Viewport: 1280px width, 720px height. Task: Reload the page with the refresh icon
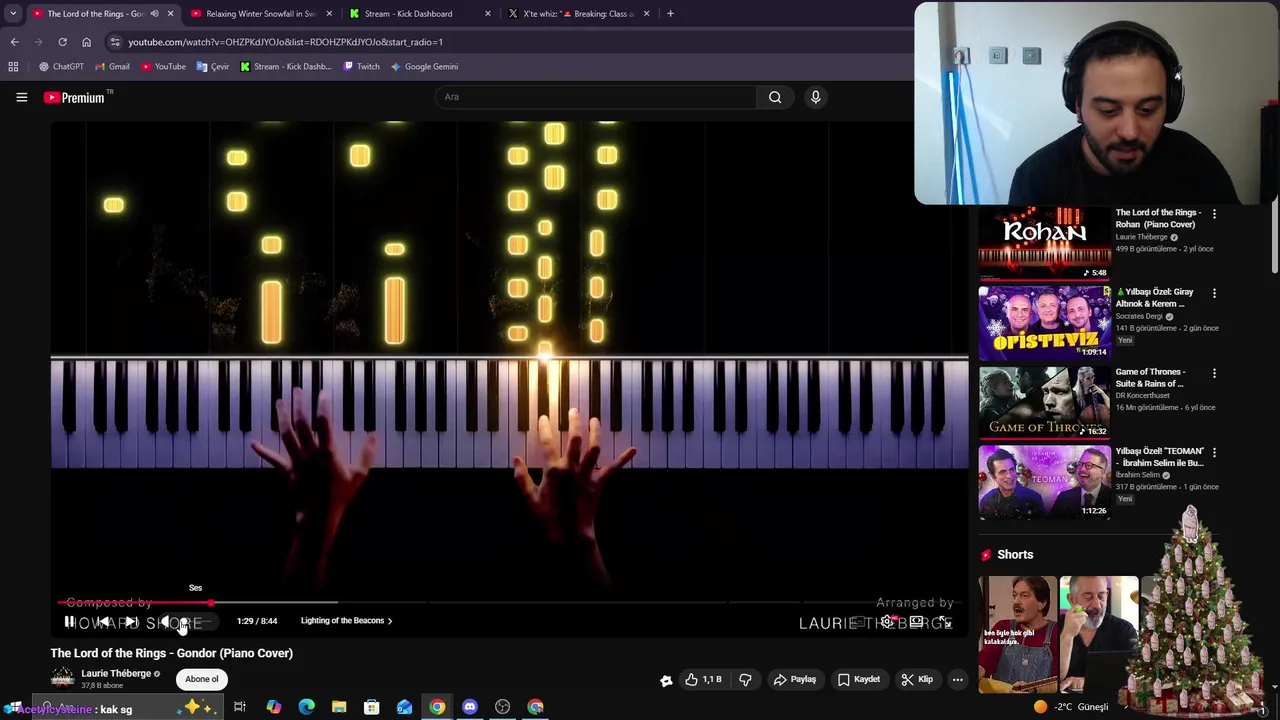tap(62, 42)
